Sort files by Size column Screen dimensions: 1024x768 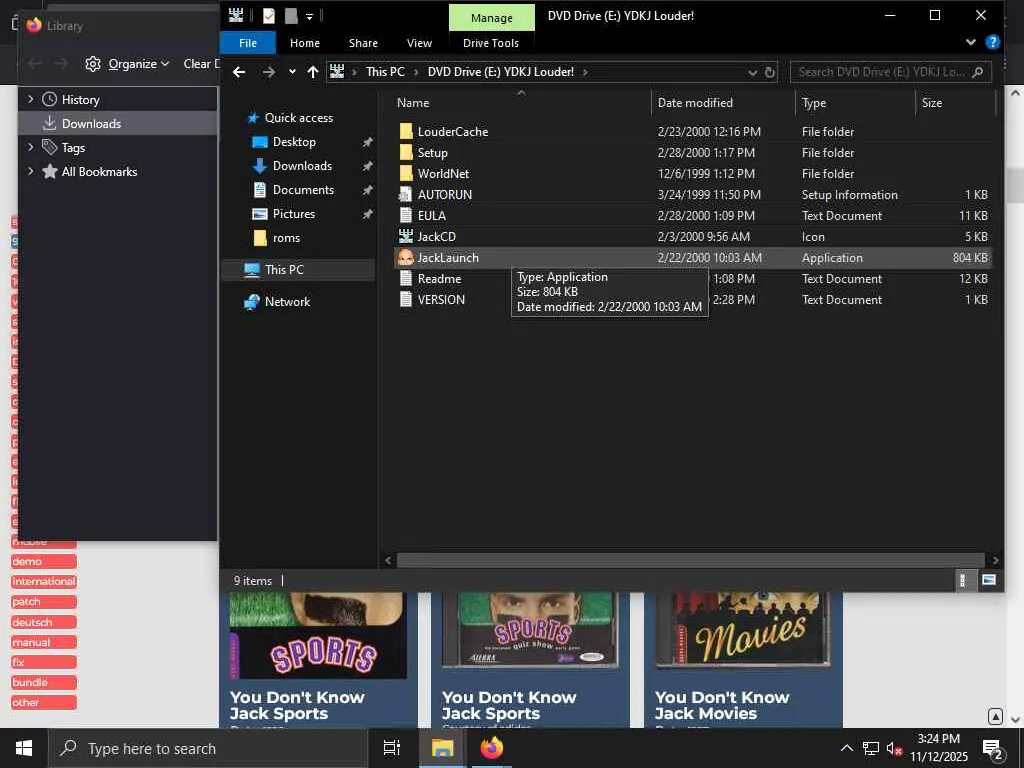tap(932, 103)
